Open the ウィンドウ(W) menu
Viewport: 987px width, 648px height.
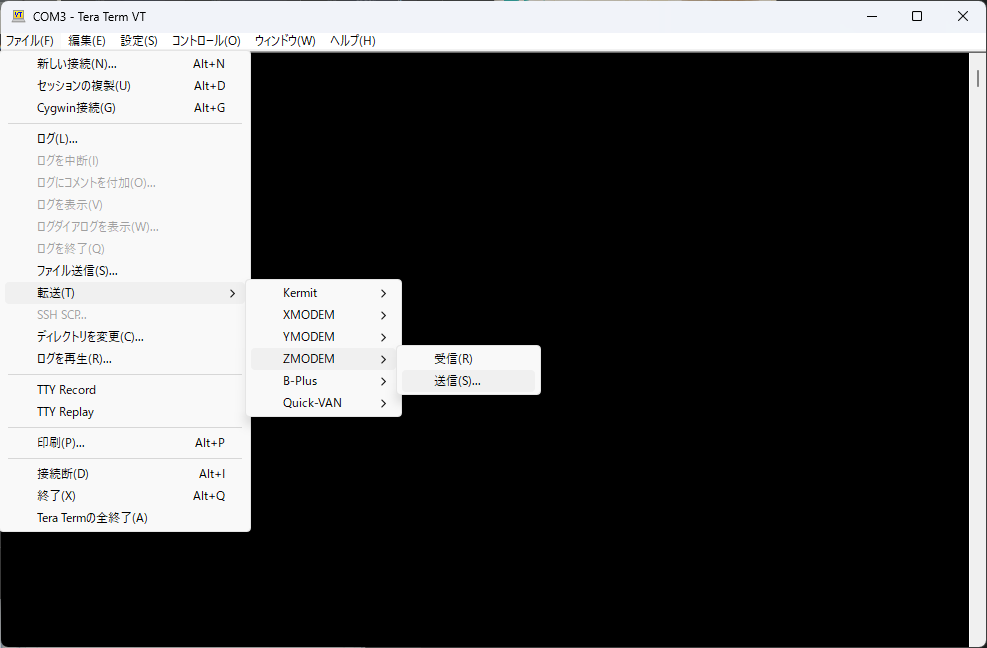(285, 41)
